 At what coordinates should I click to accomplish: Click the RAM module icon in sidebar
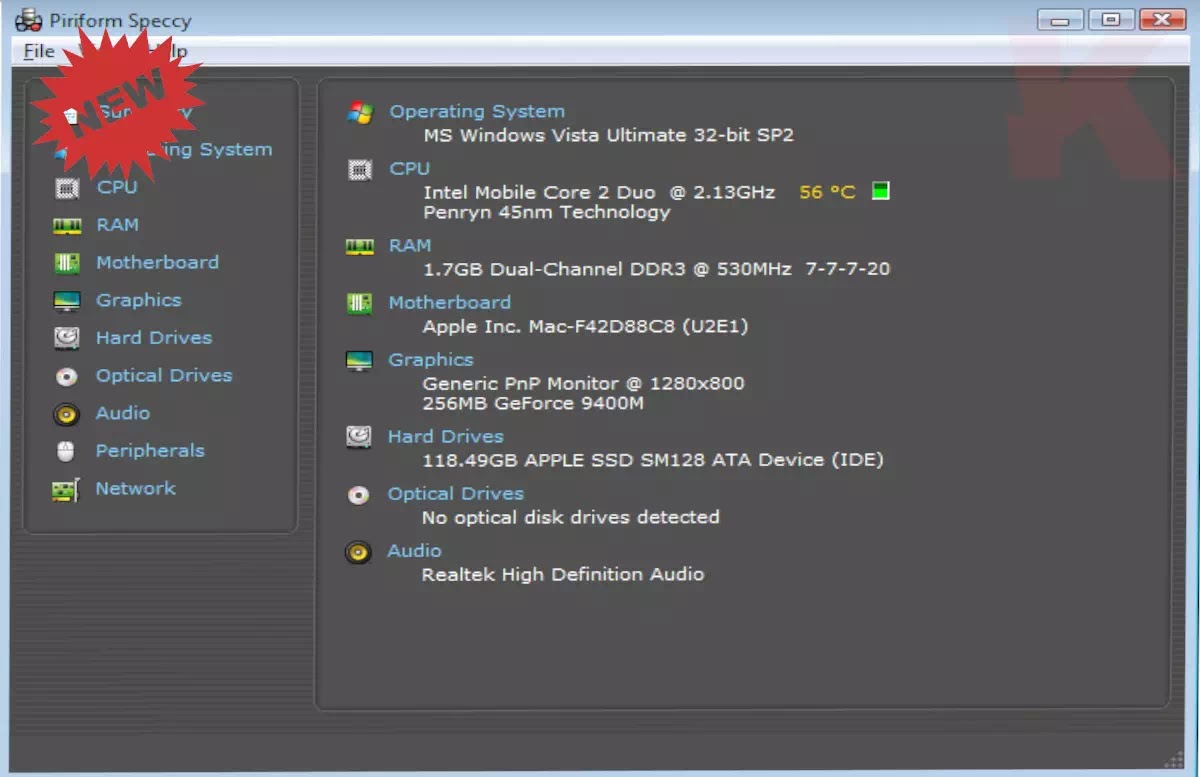[67, 225]
